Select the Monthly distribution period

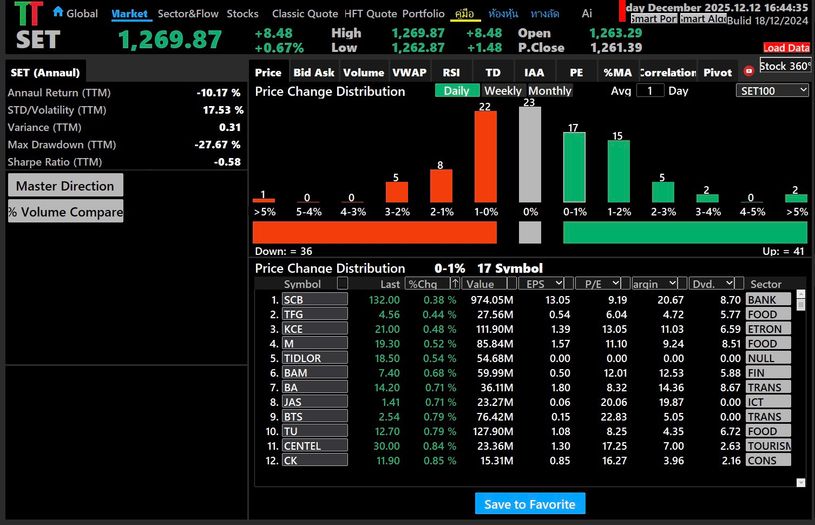549,91
